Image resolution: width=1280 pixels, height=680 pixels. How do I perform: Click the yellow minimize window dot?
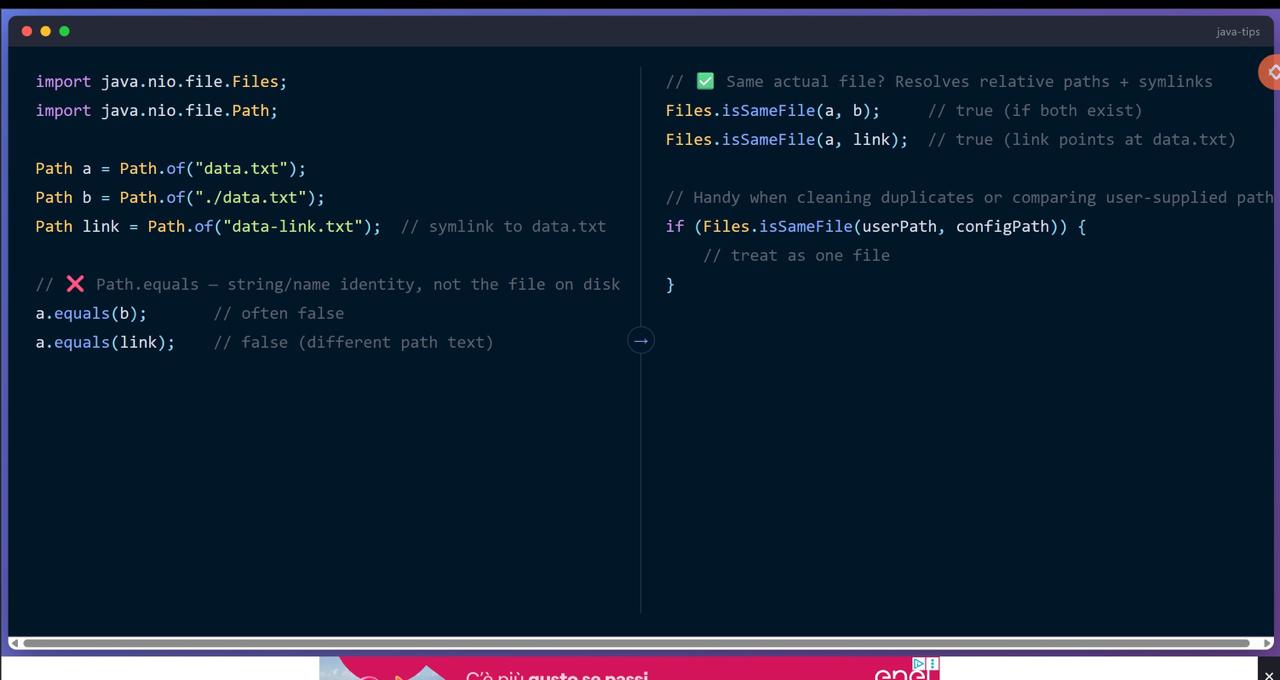(46, 31)
